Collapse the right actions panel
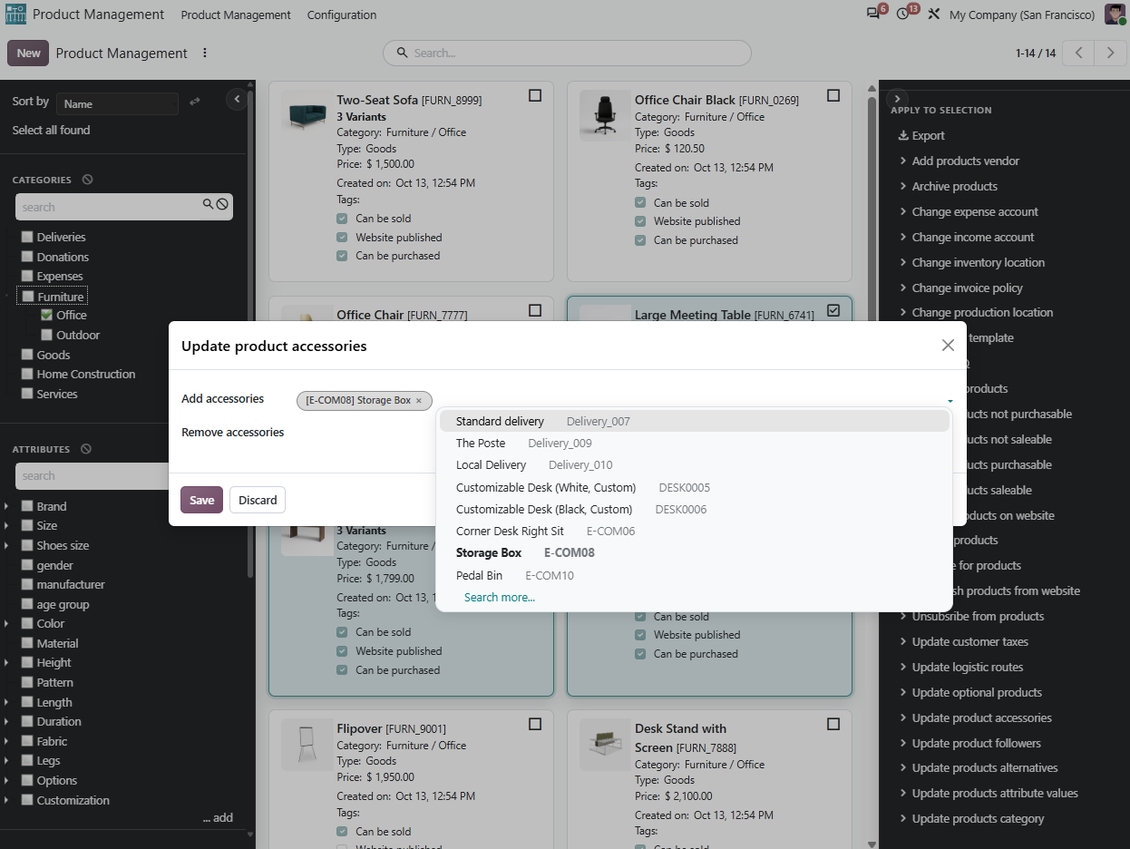 pyautogui.click(x=897, y=98)
